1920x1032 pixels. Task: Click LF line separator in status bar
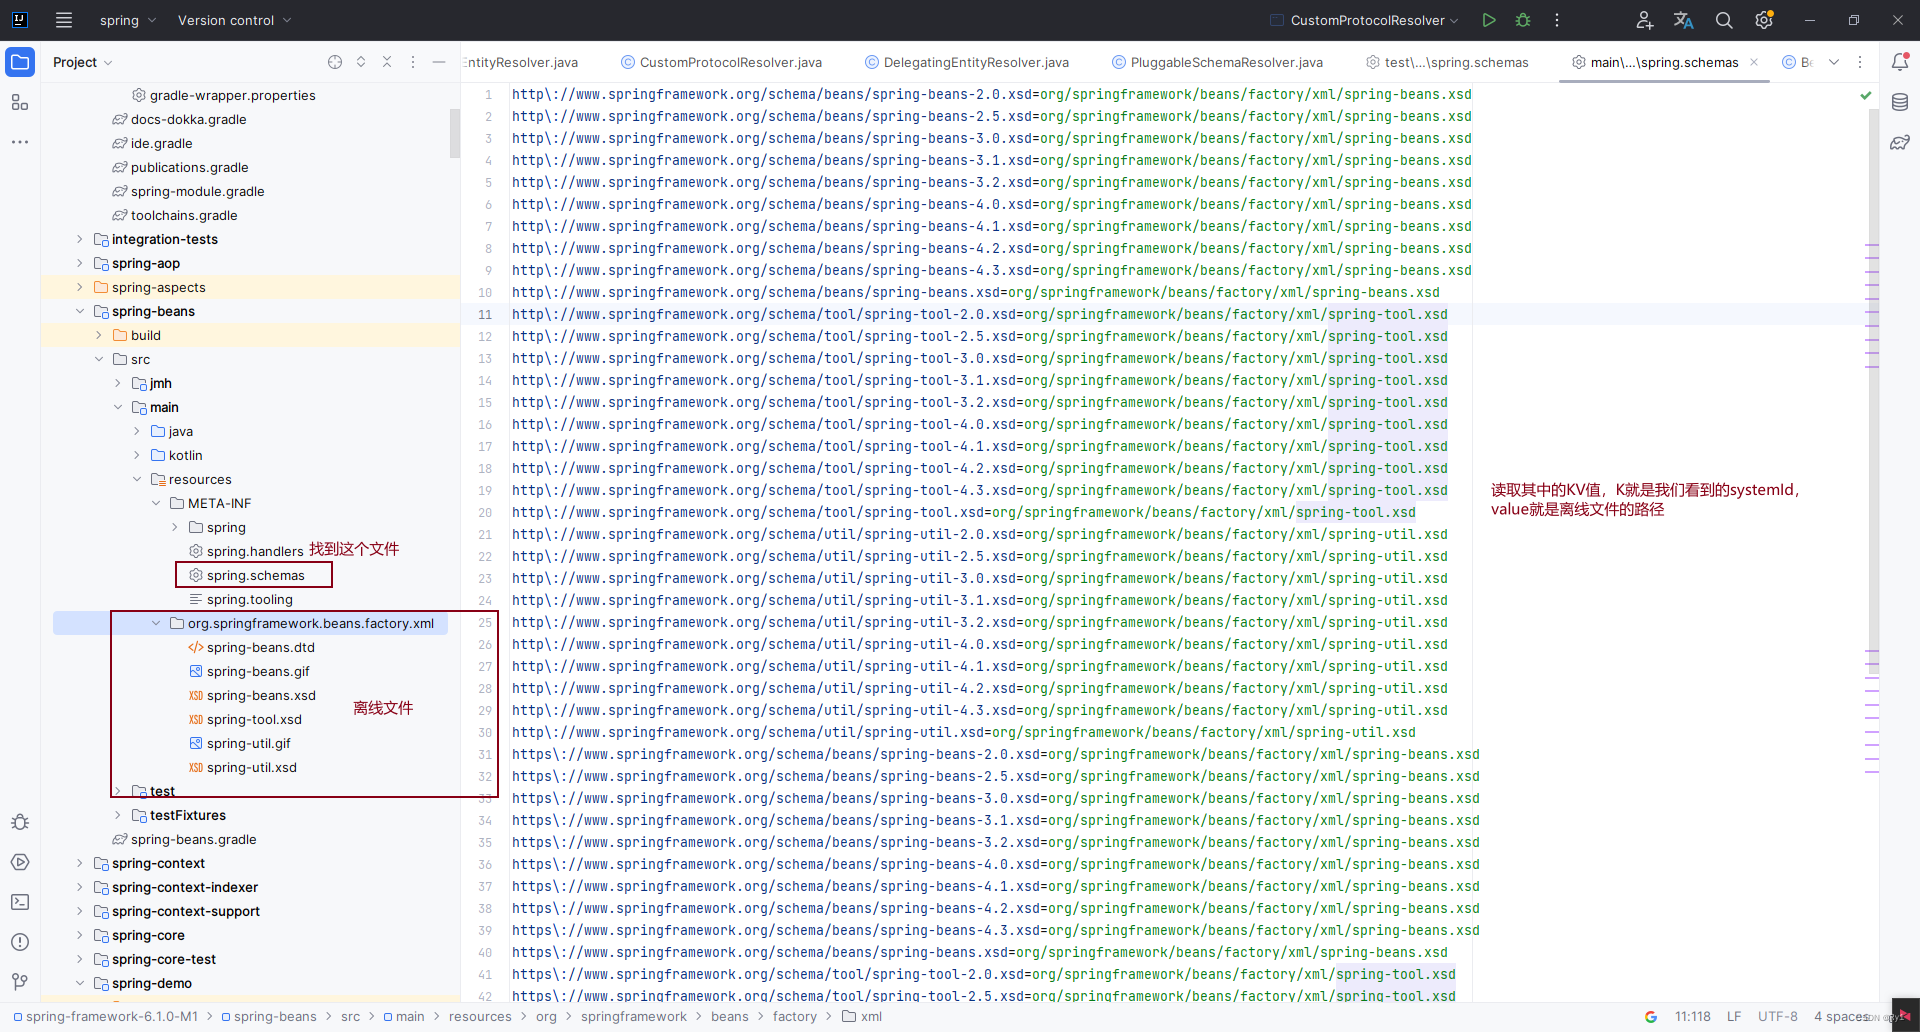point(1734,1016)
